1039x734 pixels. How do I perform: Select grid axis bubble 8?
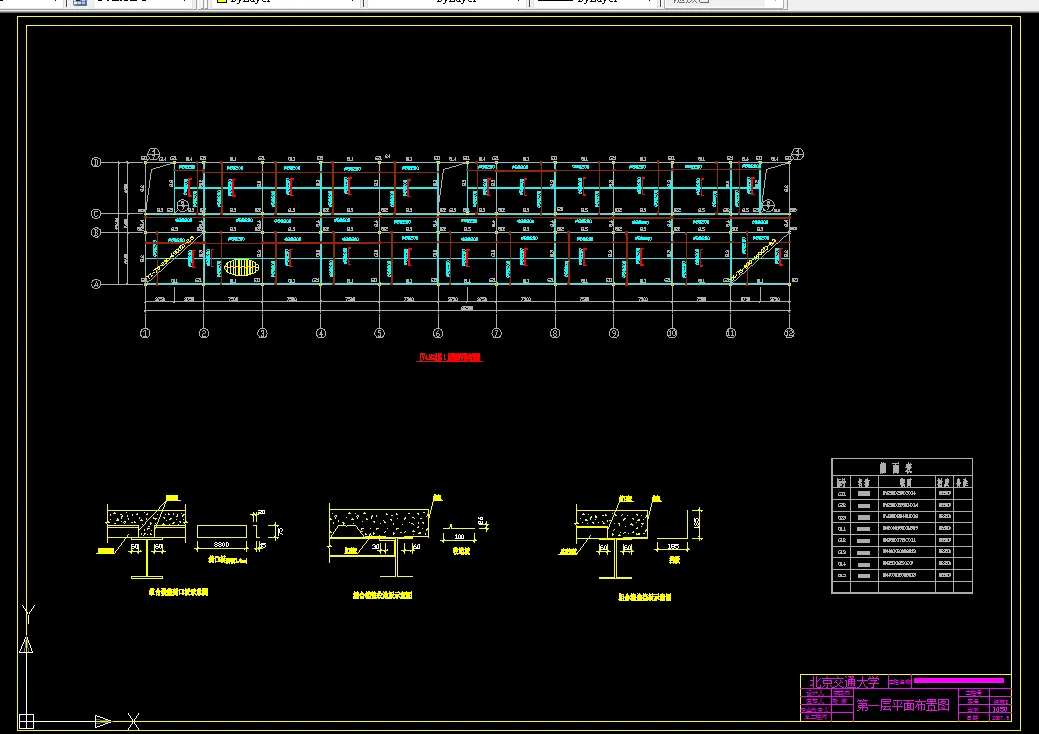(x=555, y=333)
